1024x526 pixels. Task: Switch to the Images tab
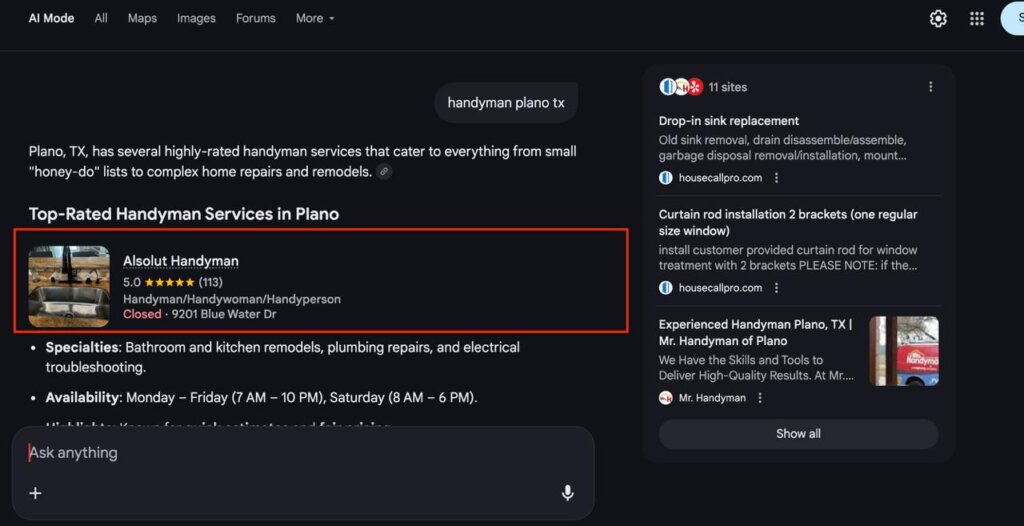tap(196, 18)
